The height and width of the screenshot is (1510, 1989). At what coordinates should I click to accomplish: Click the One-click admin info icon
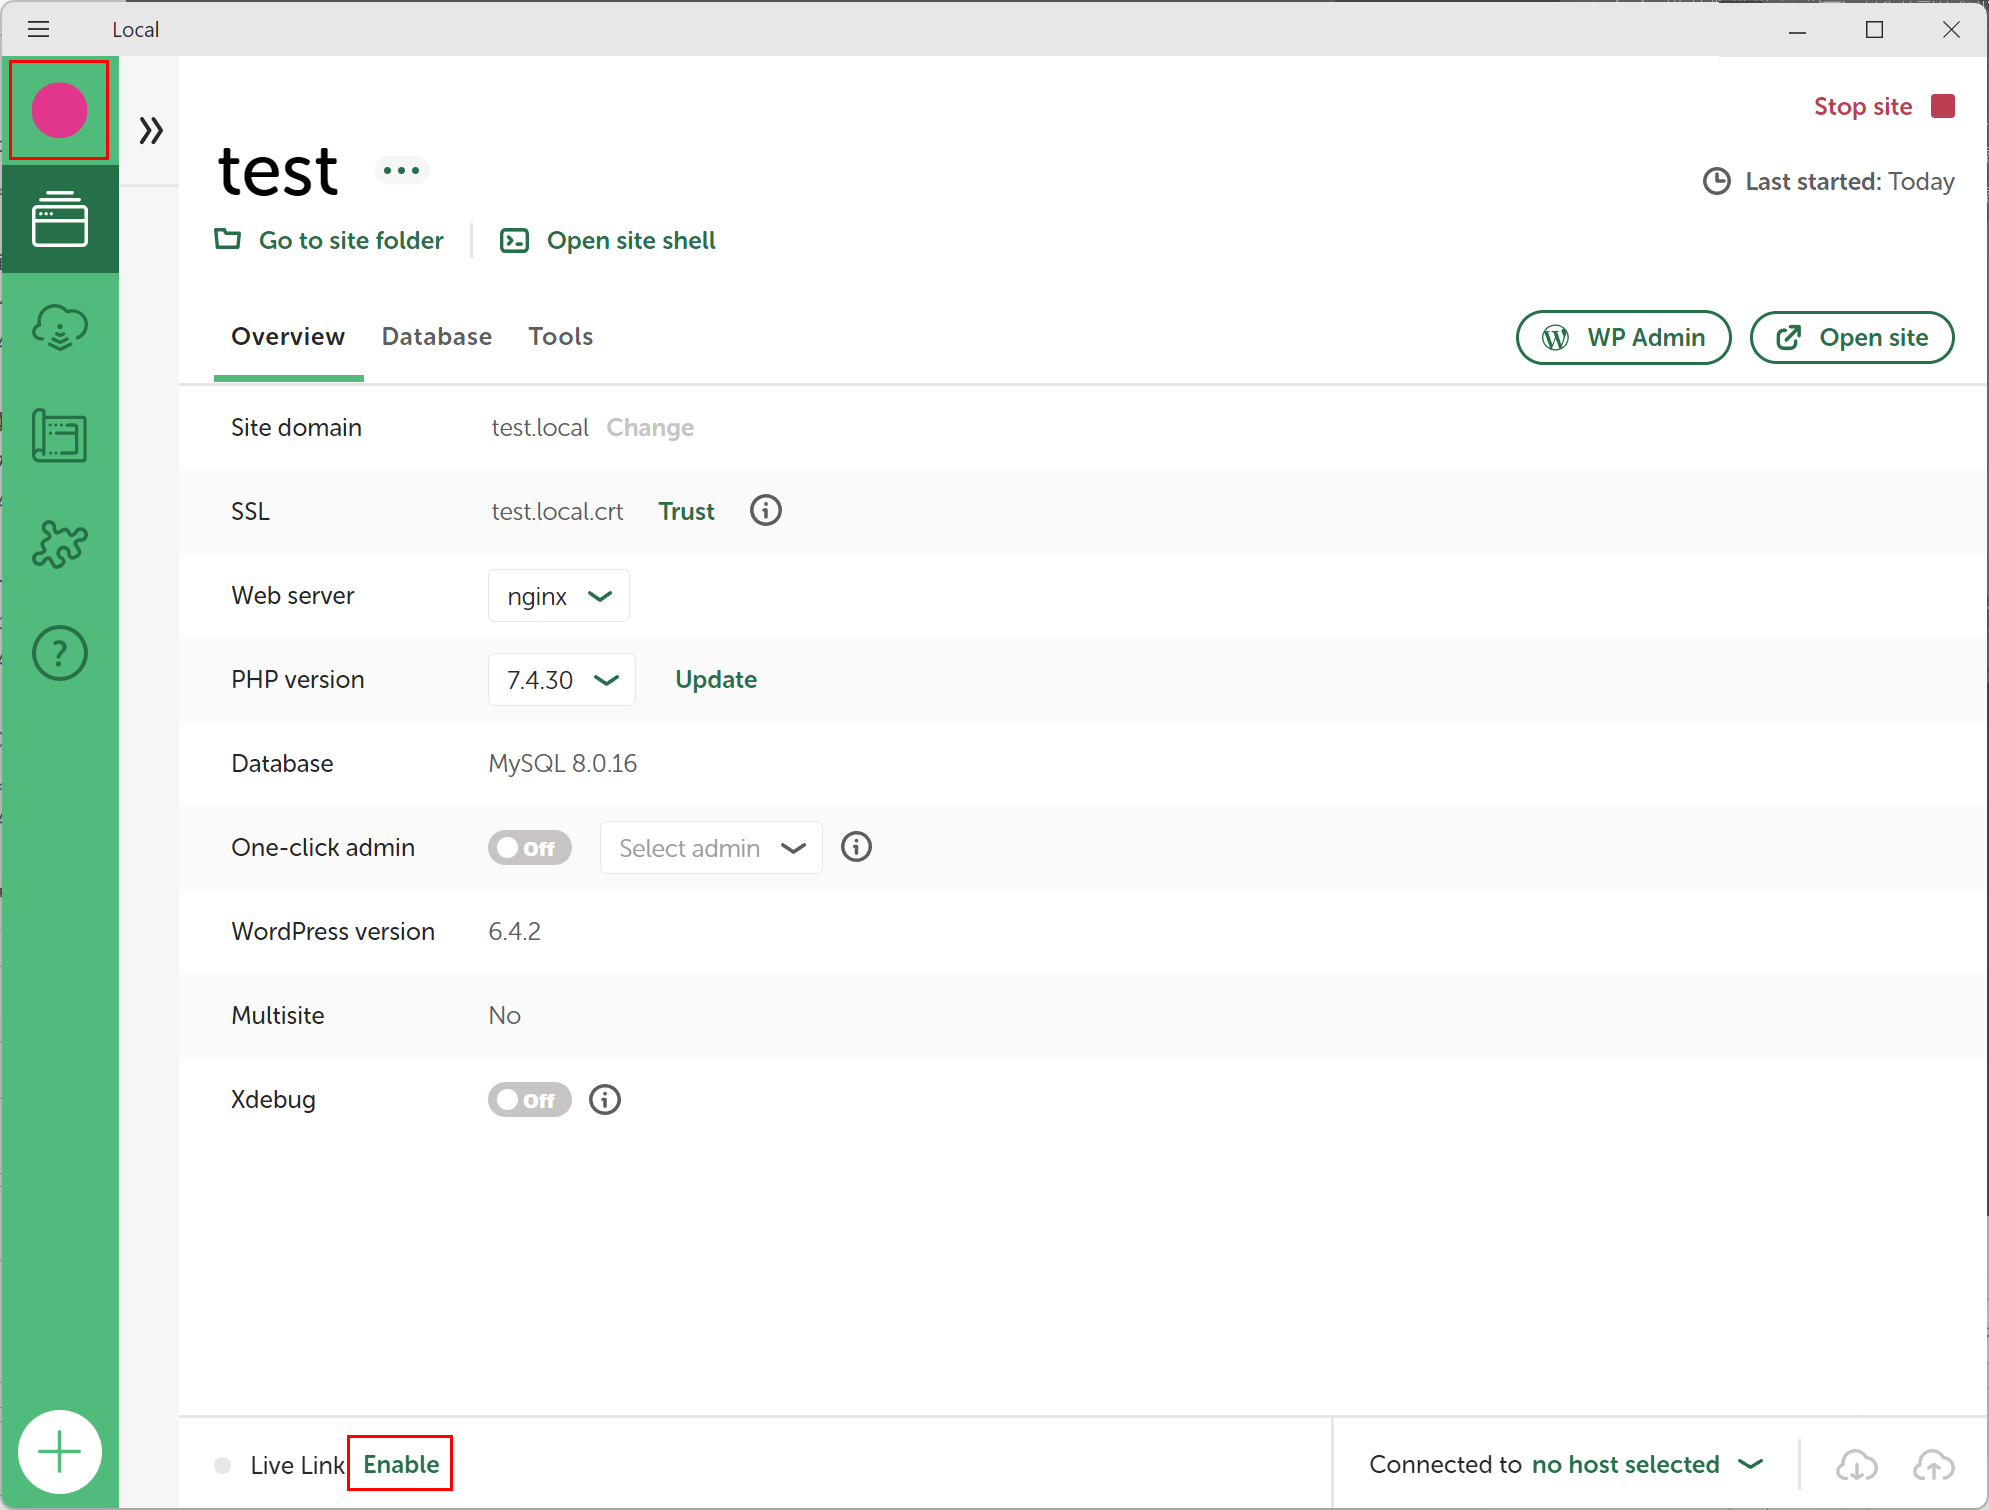[856, 847]
